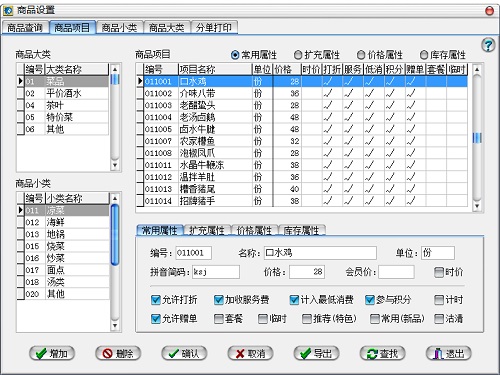
Task: Select 平价酒水 in the 商品大类 list
Action: [x=63, y=93]
